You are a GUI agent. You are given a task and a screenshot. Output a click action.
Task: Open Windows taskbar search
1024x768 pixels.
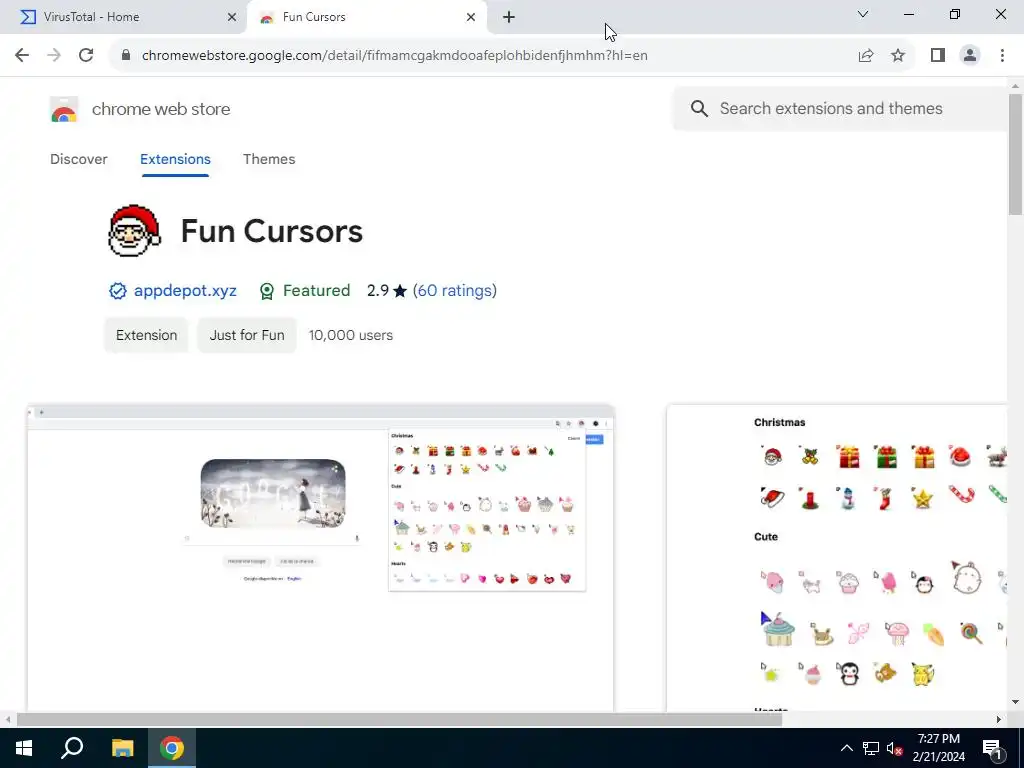(x=72, y=748)
